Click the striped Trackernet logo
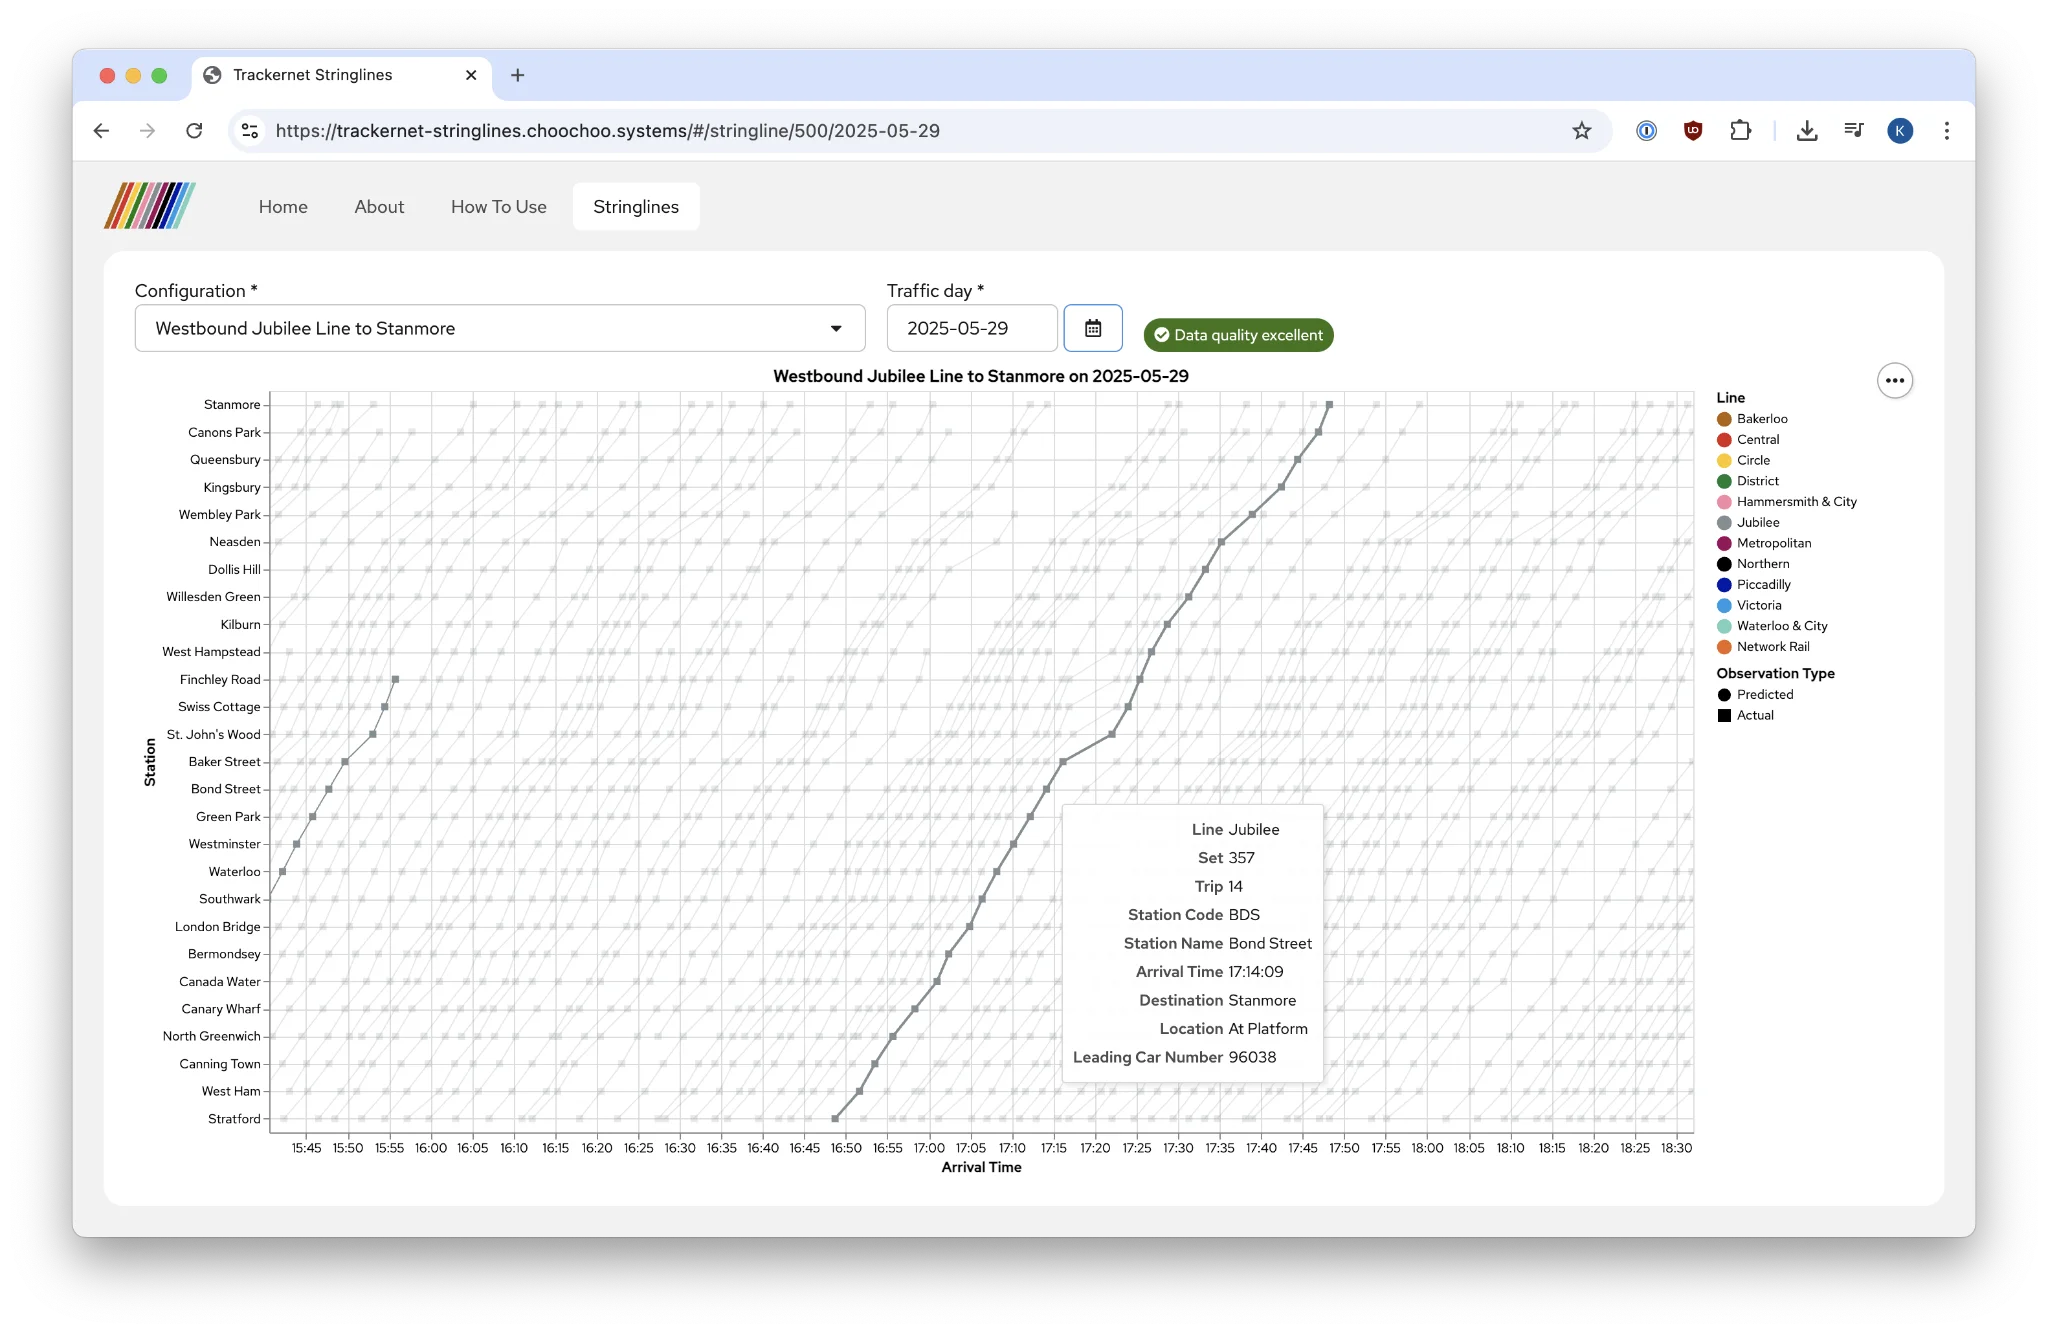This screenshot has width=2048, height=1333. point(149,206)
